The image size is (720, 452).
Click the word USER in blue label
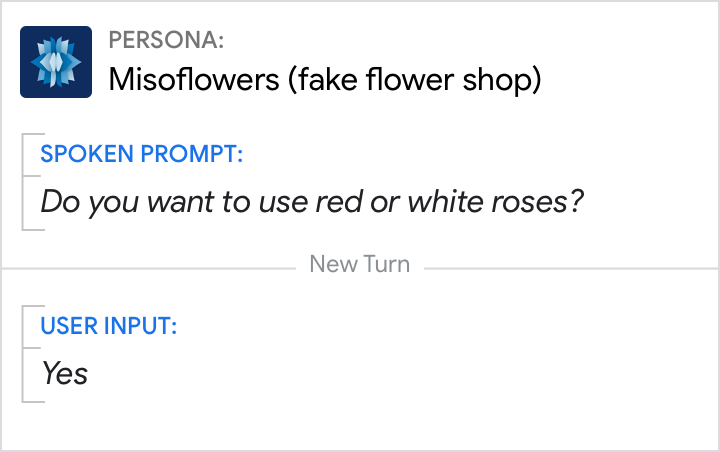point(65,325)
